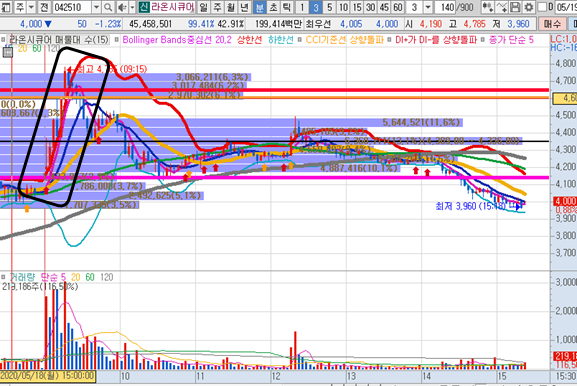Screen dimensions: 577x386
Task: Switch to daily 일 chart period
Action: coord(203,7)
